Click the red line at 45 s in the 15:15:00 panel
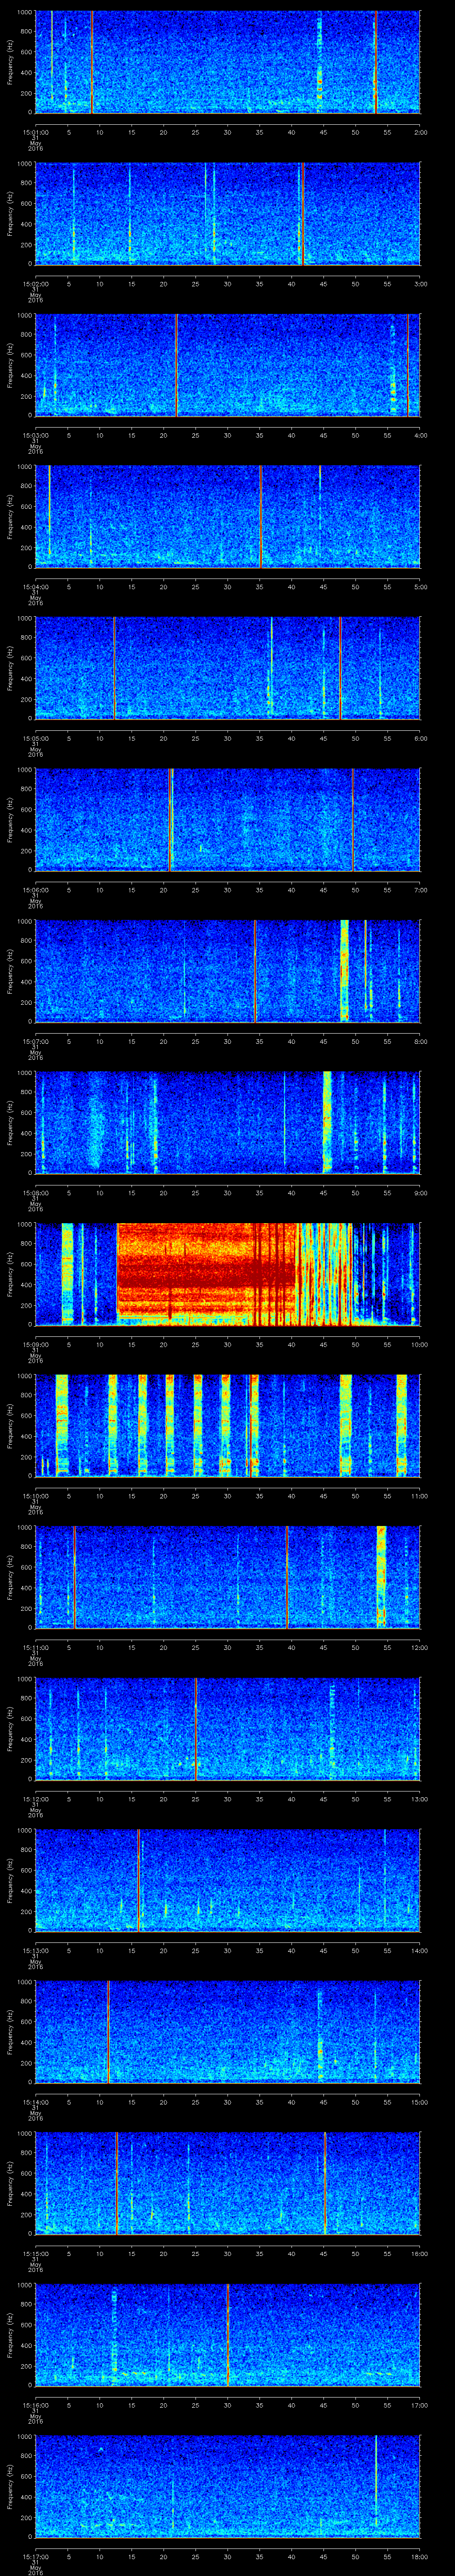 click(325, 2183)
